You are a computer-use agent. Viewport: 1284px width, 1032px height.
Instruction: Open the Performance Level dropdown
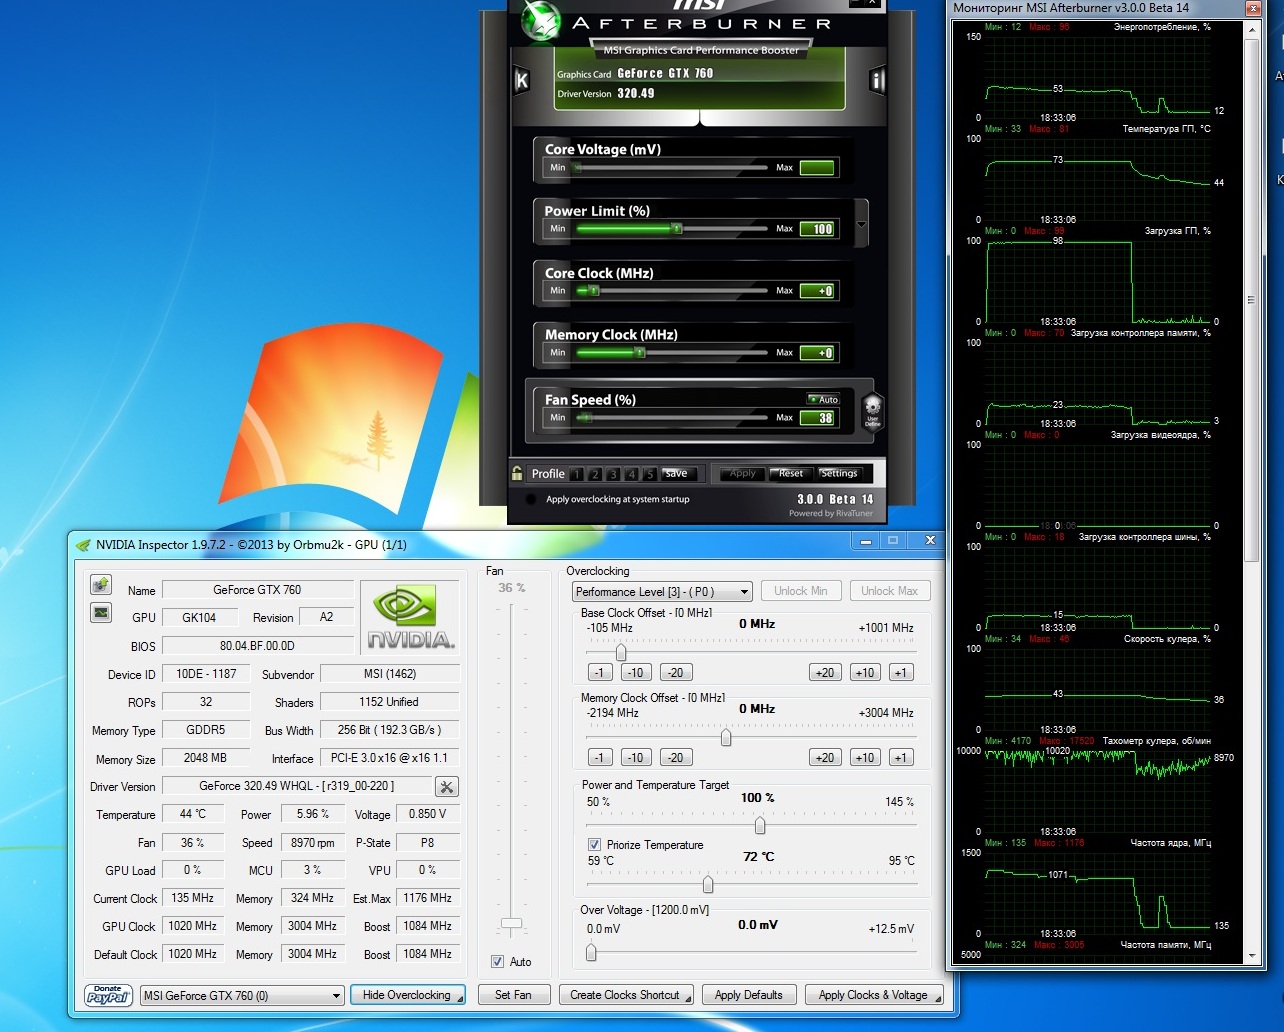(662, 592)
